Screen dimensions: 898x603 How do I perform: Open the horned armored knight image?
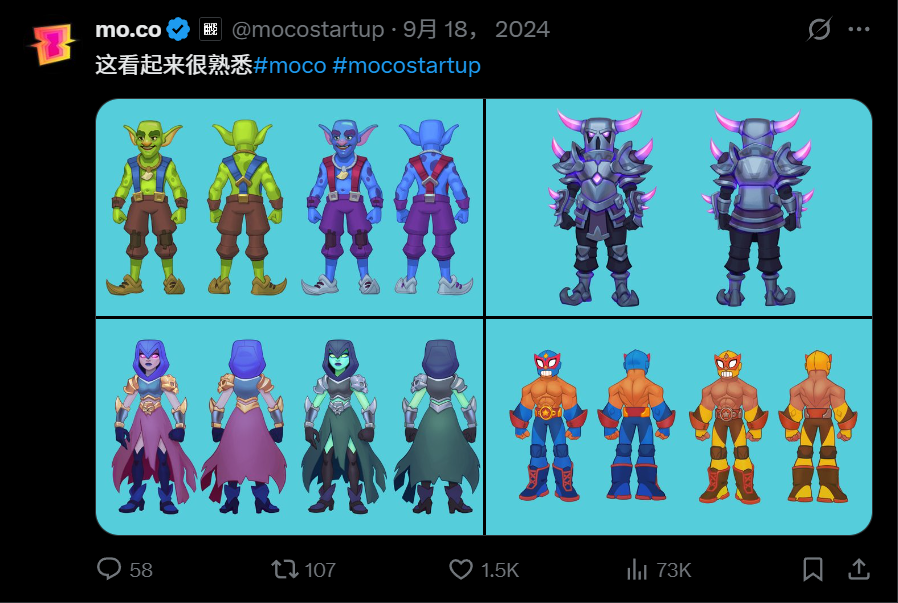(679, 207)
